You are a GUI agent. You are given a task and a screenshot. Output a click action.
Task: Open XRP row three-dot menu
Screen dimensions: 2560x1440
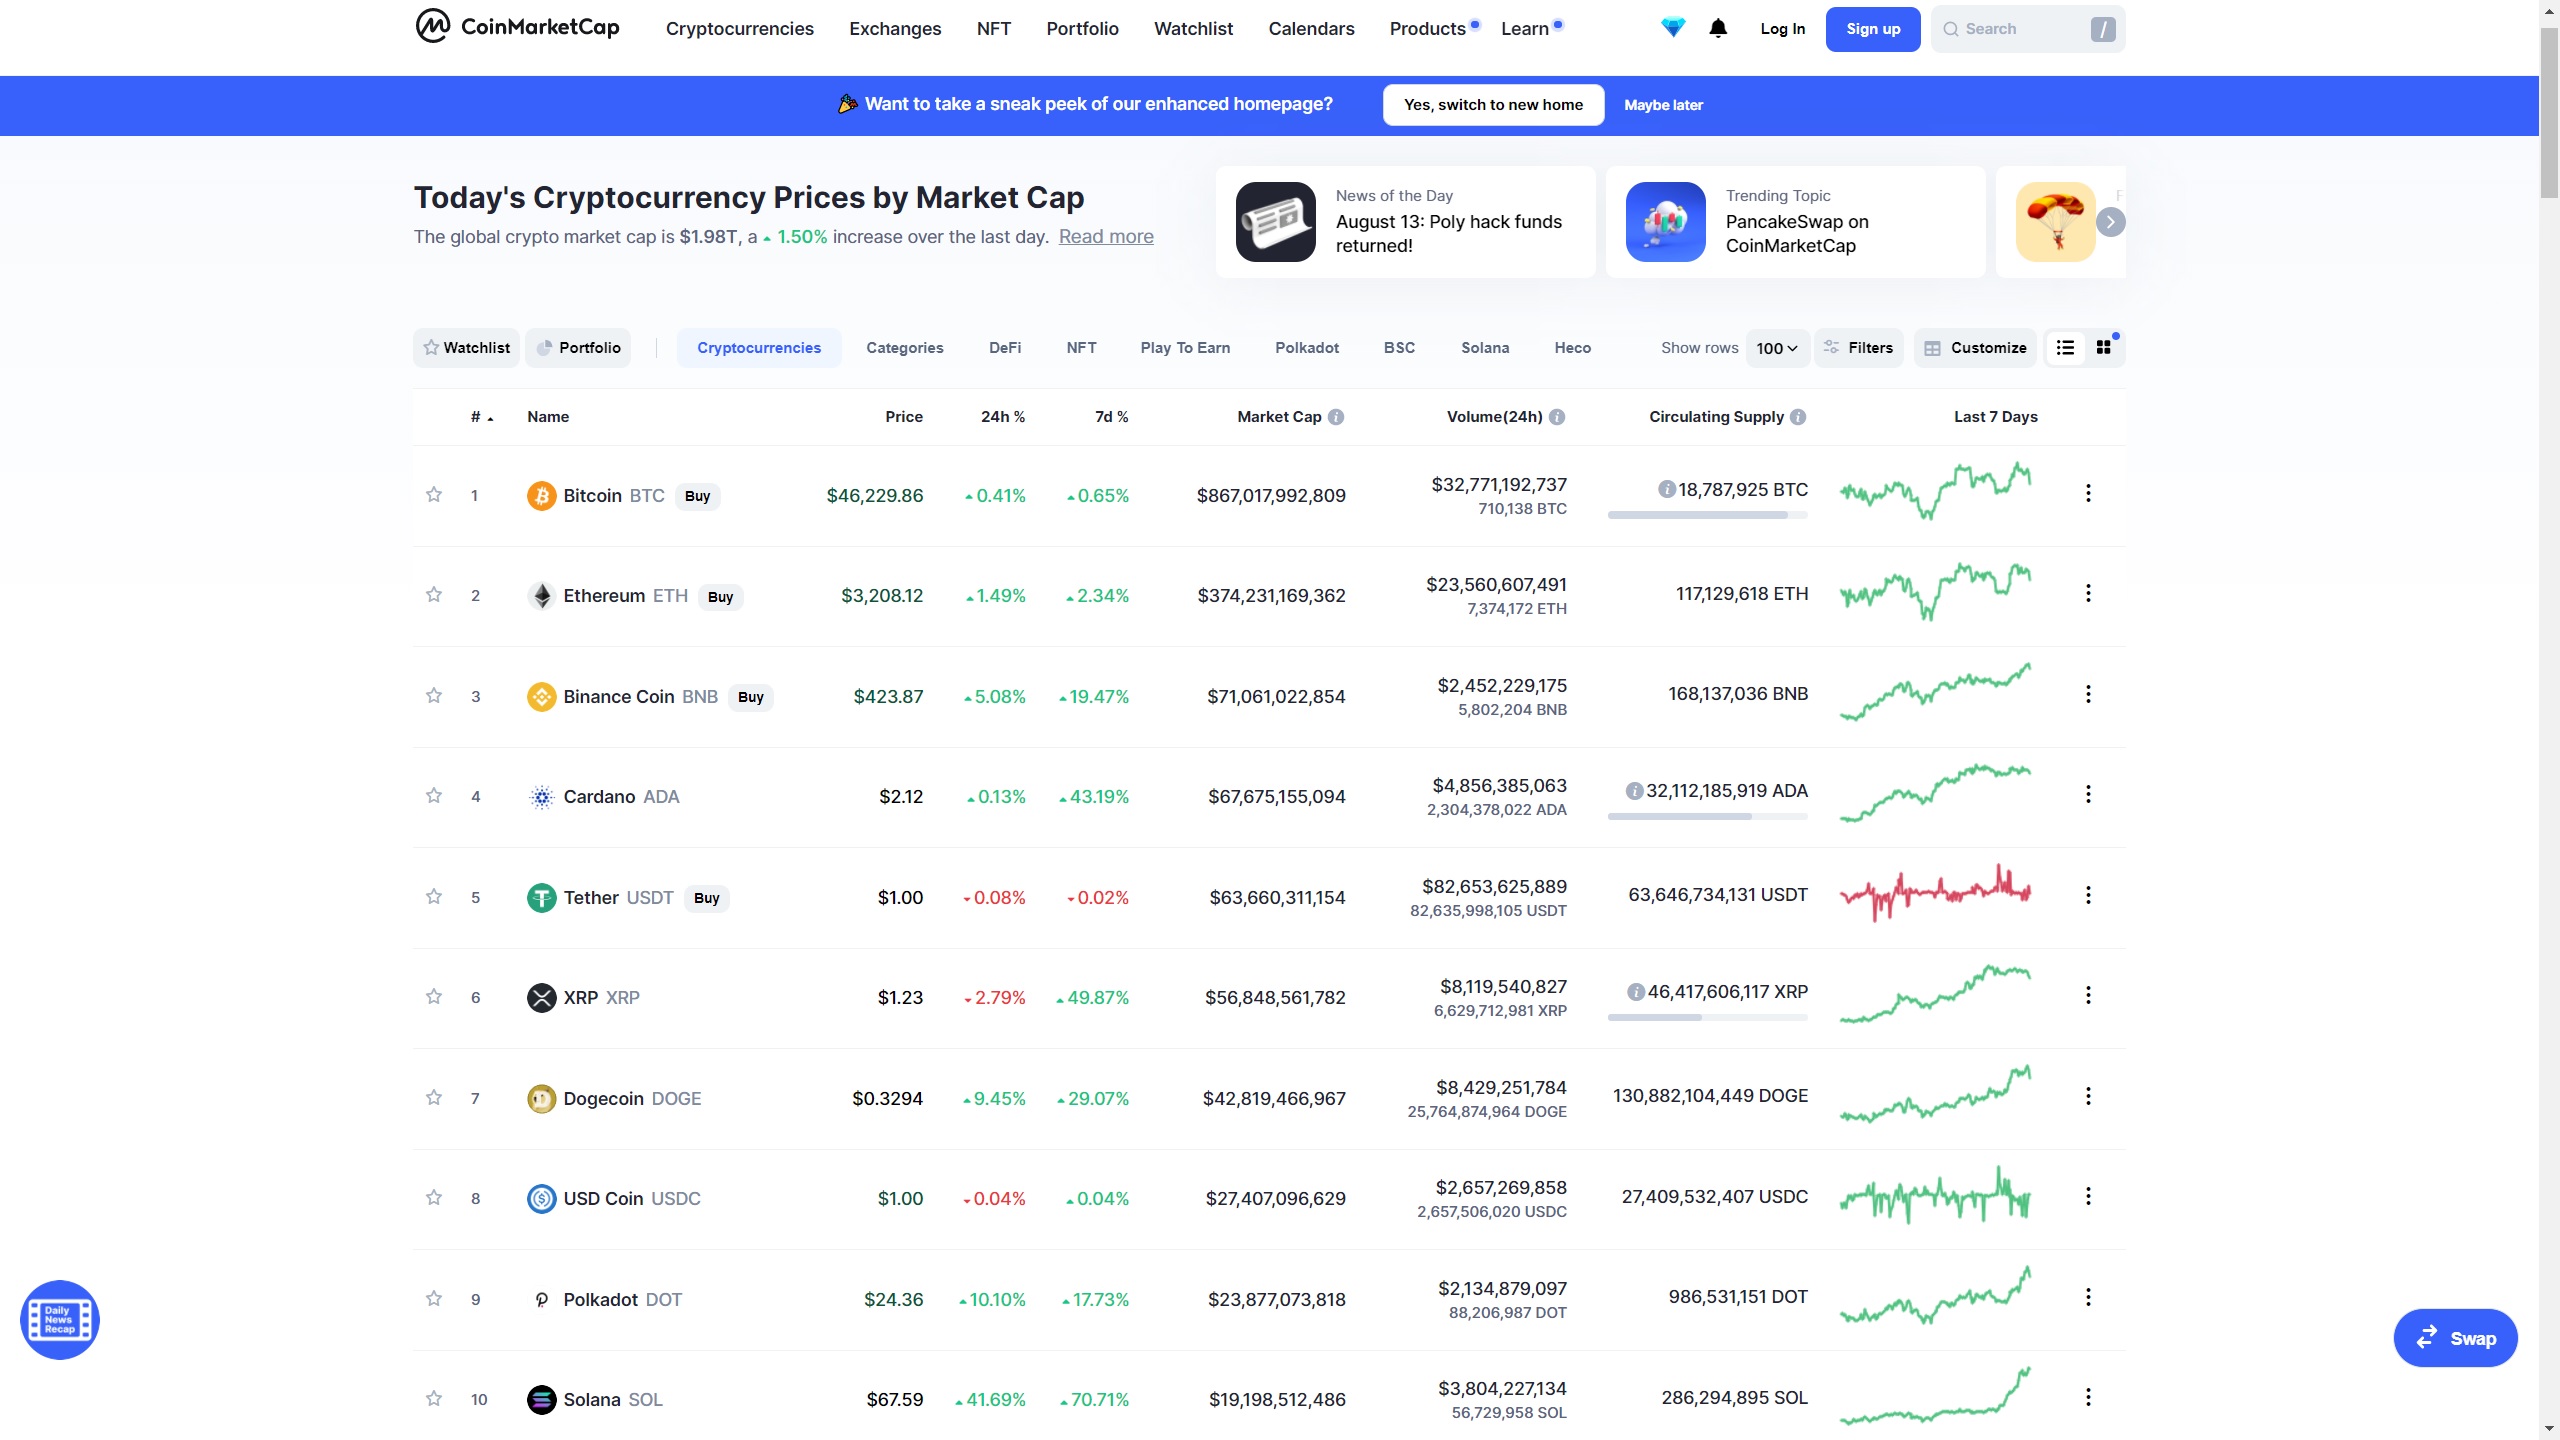tap(2088, 995)
